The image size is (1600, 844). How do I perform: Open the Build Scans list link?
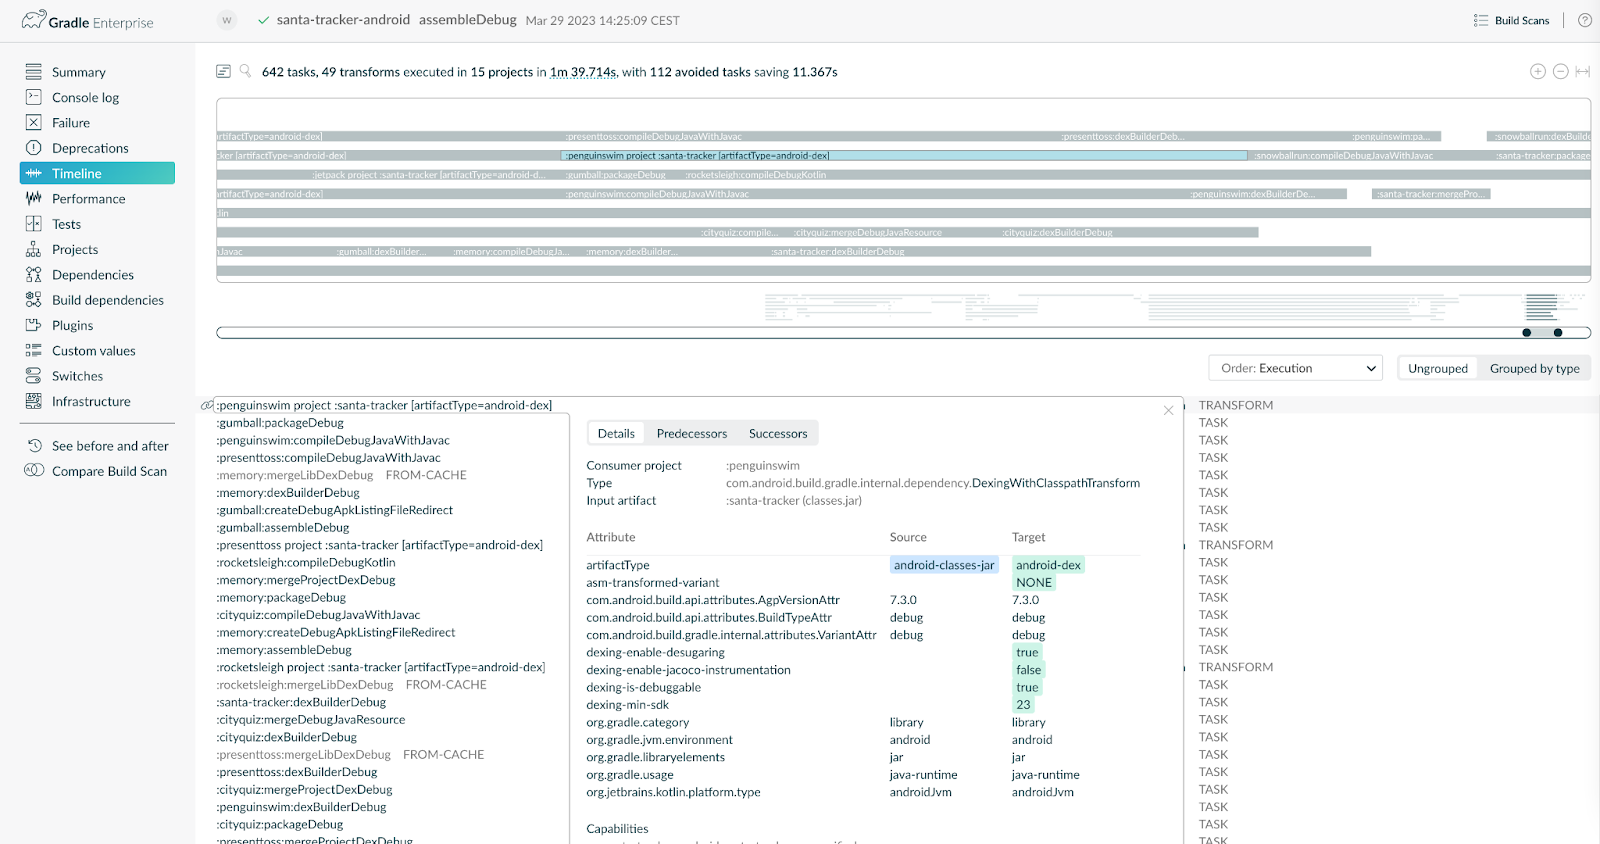[1511, 20]
